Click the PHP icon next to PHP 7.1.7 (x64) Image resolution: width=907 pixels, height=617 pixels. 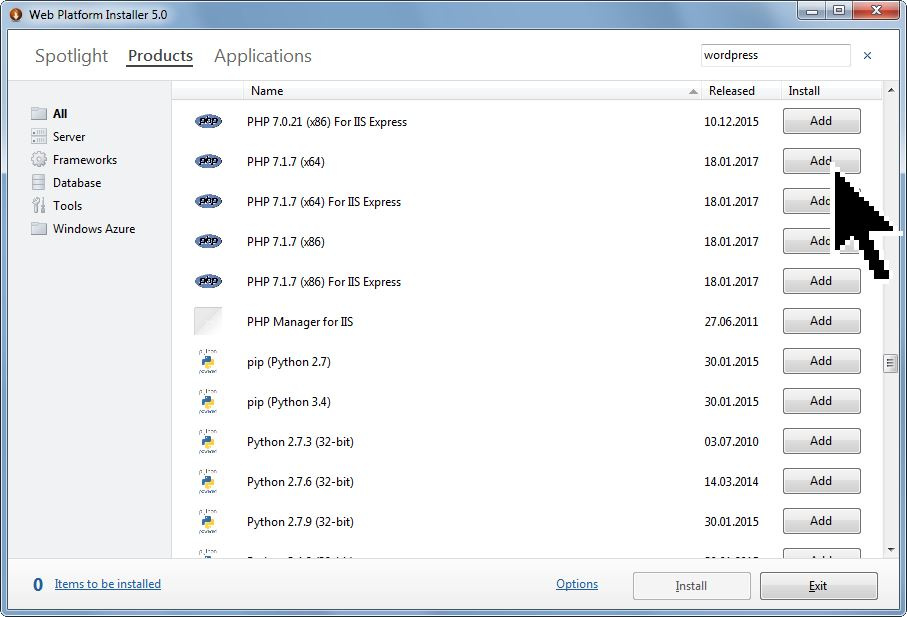(208, 161)
